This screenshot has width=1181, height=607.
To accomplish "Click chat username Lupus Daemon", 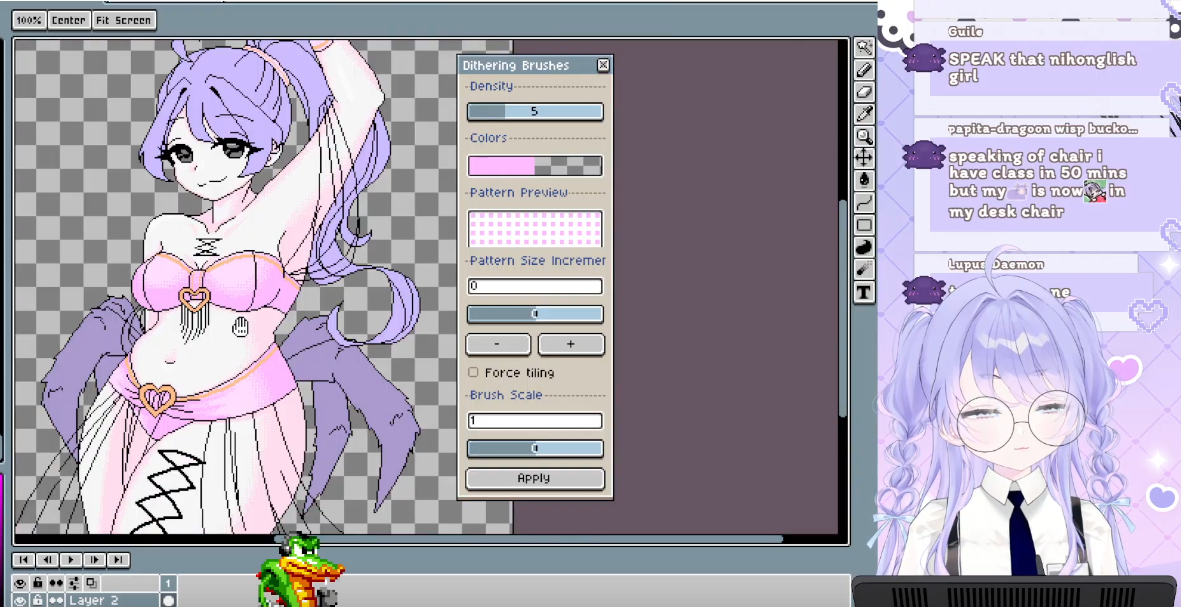I will [x=996, y=264].
